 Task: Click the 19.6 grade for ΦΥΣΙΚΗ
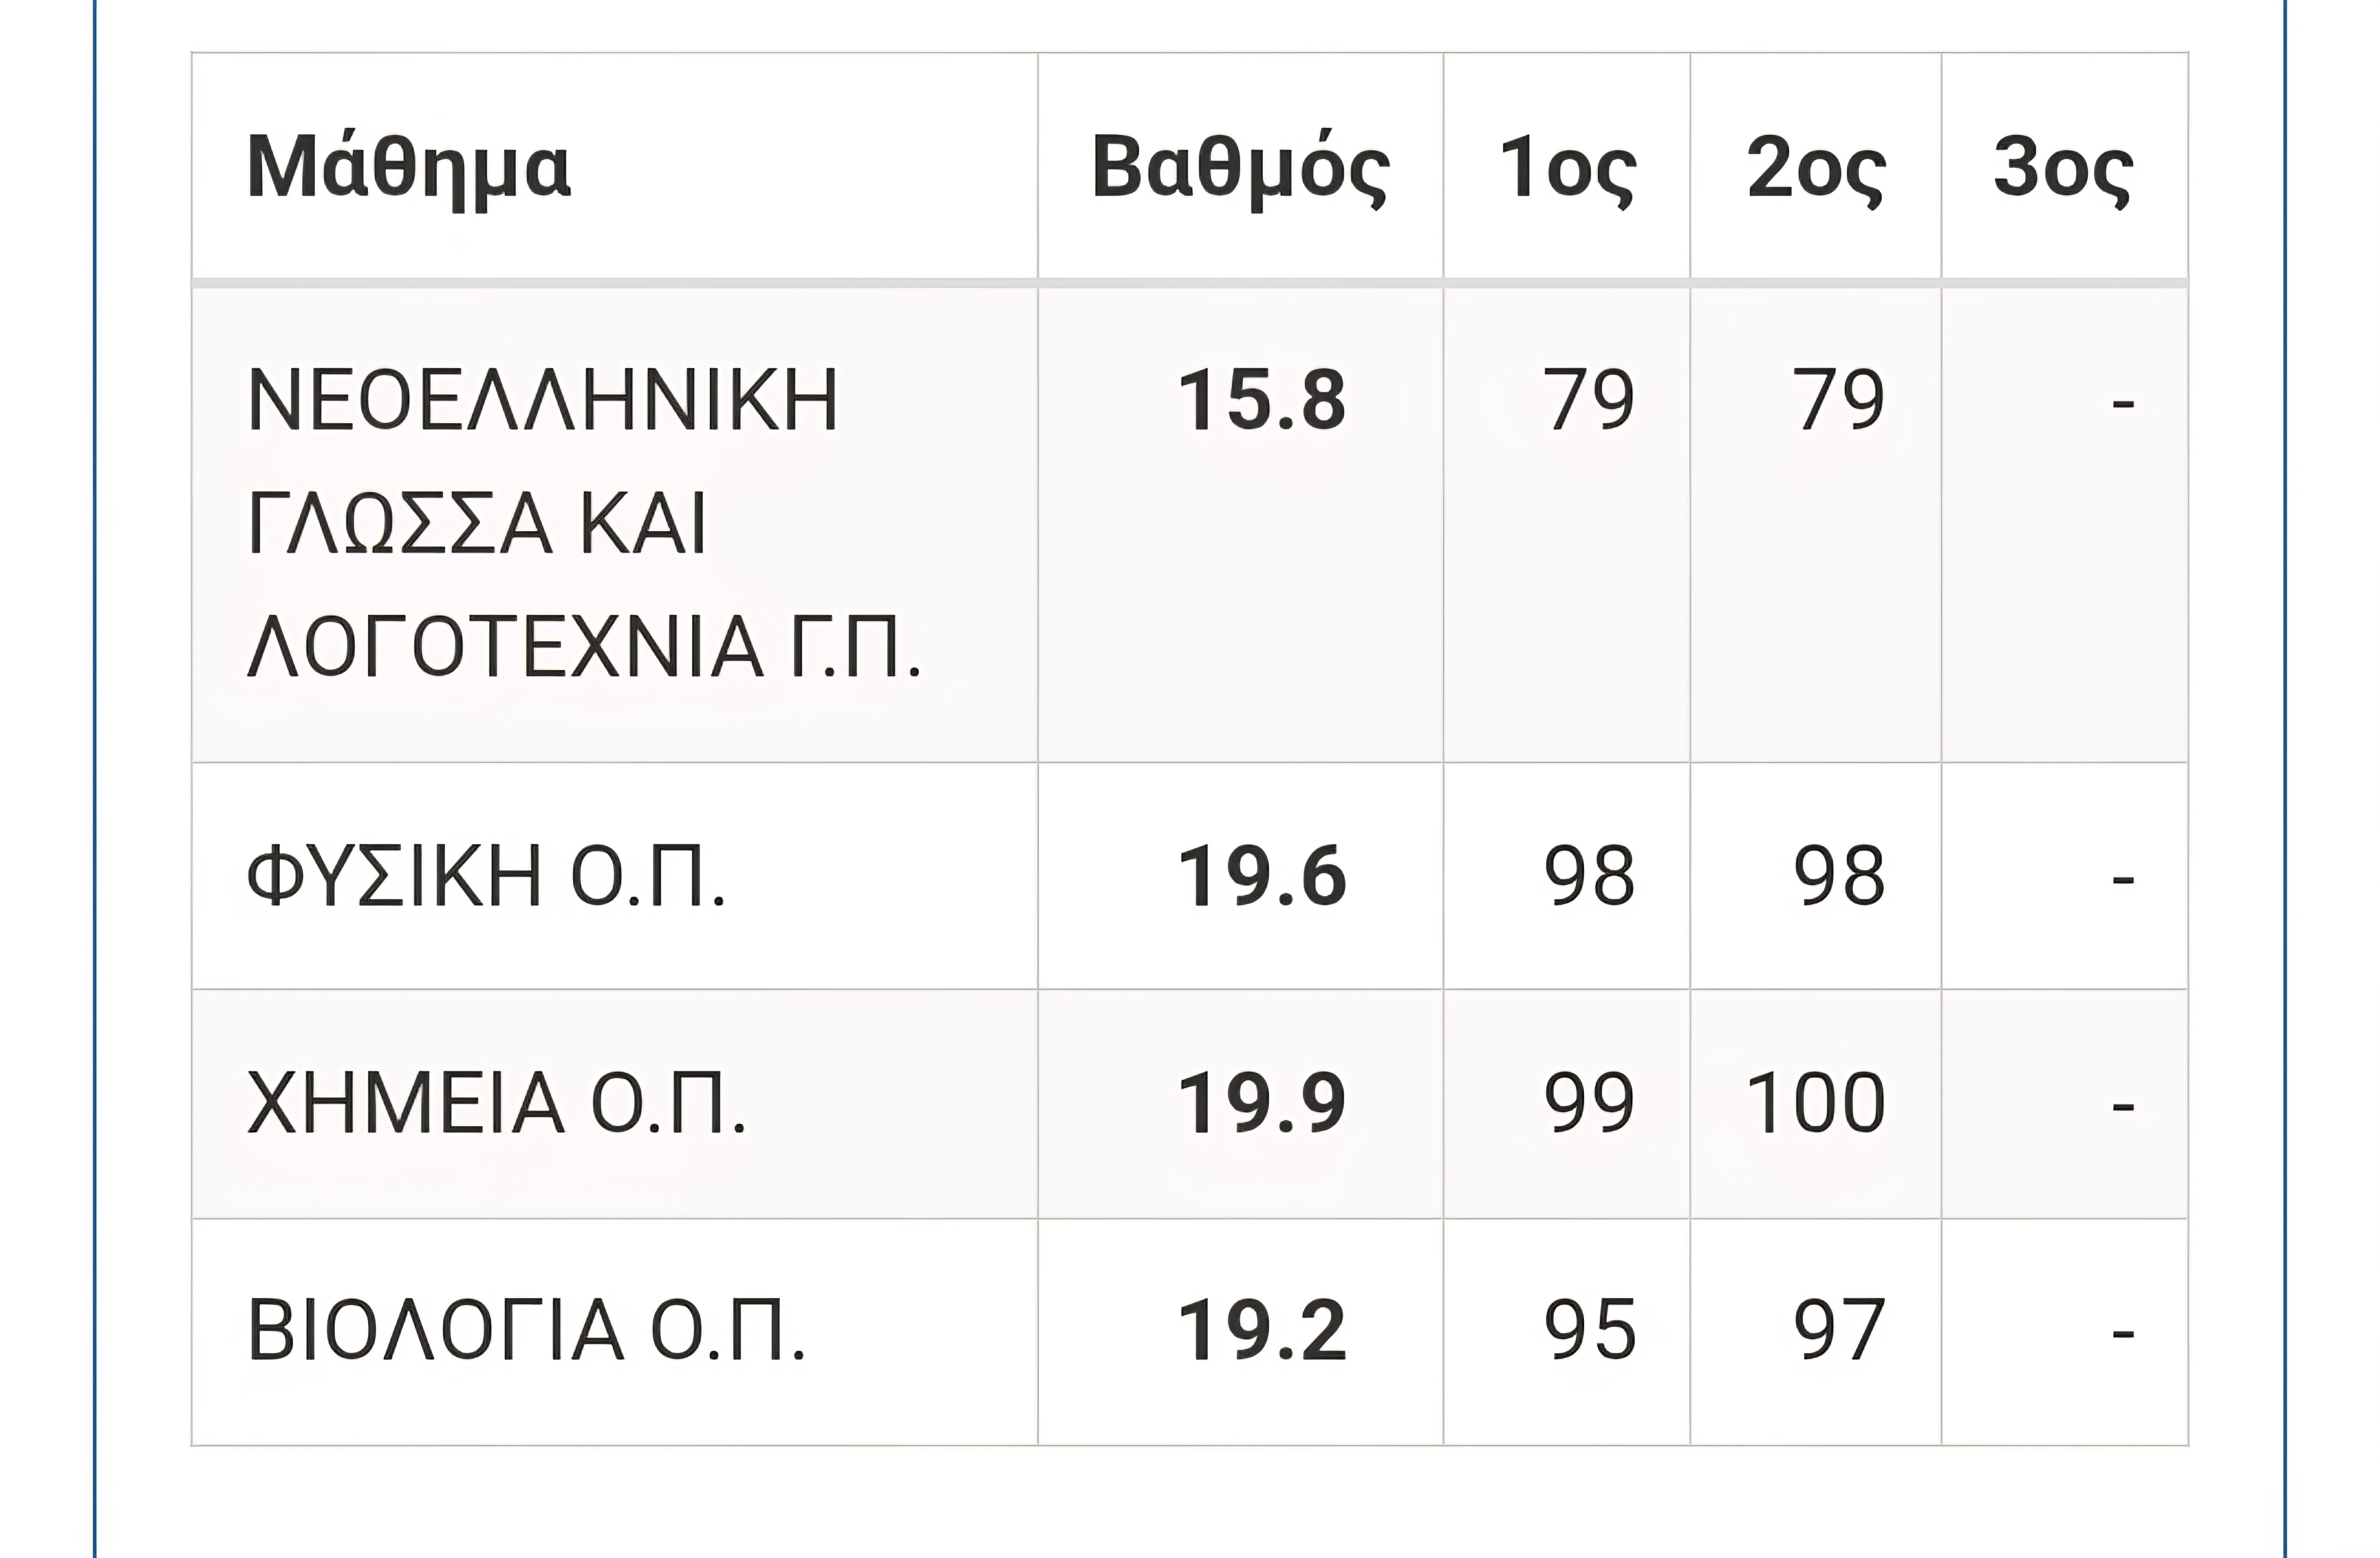pos(1262,876)
